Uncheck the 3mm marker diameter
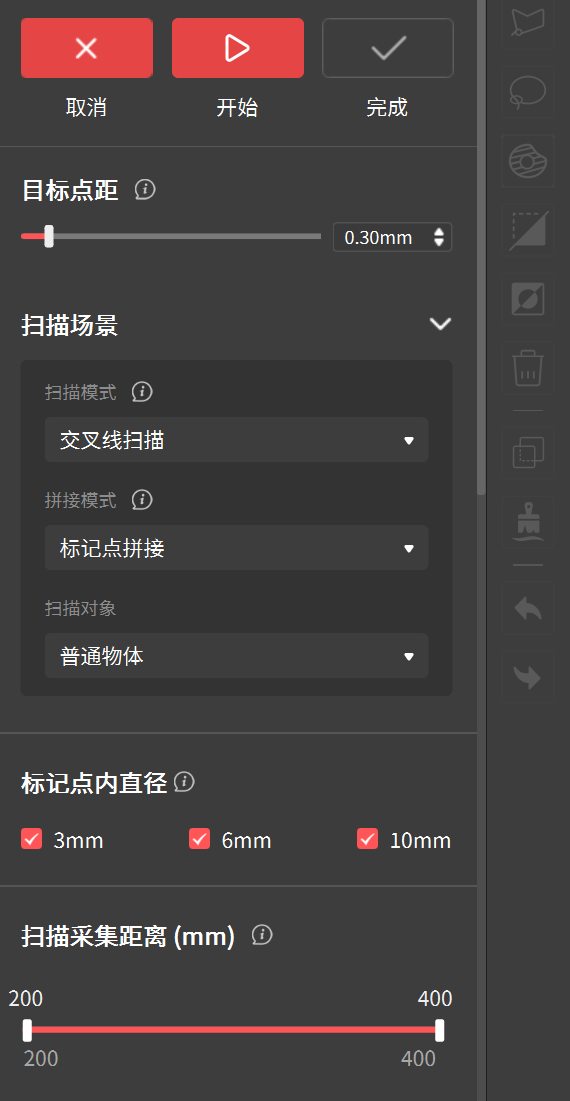This screenshot has width=570, height=1101. point(31,839)
